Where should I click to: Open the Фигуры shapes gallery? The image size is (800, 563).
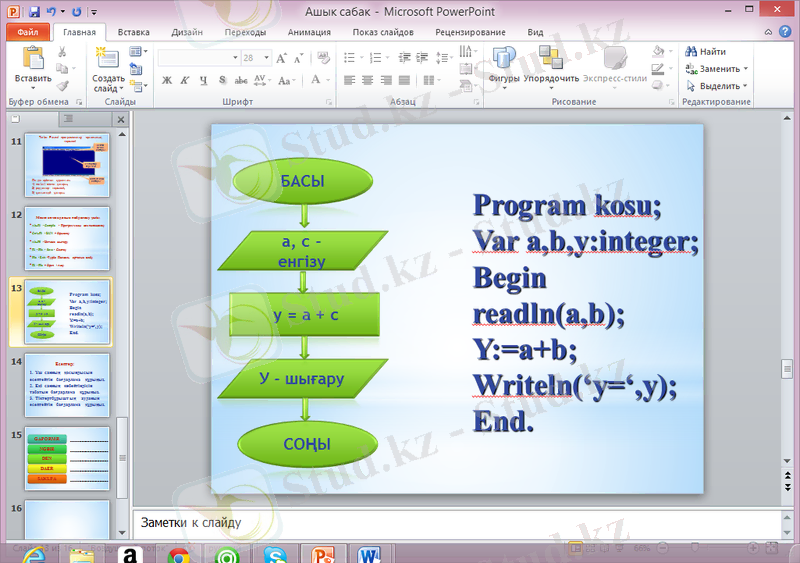[504, 60]
